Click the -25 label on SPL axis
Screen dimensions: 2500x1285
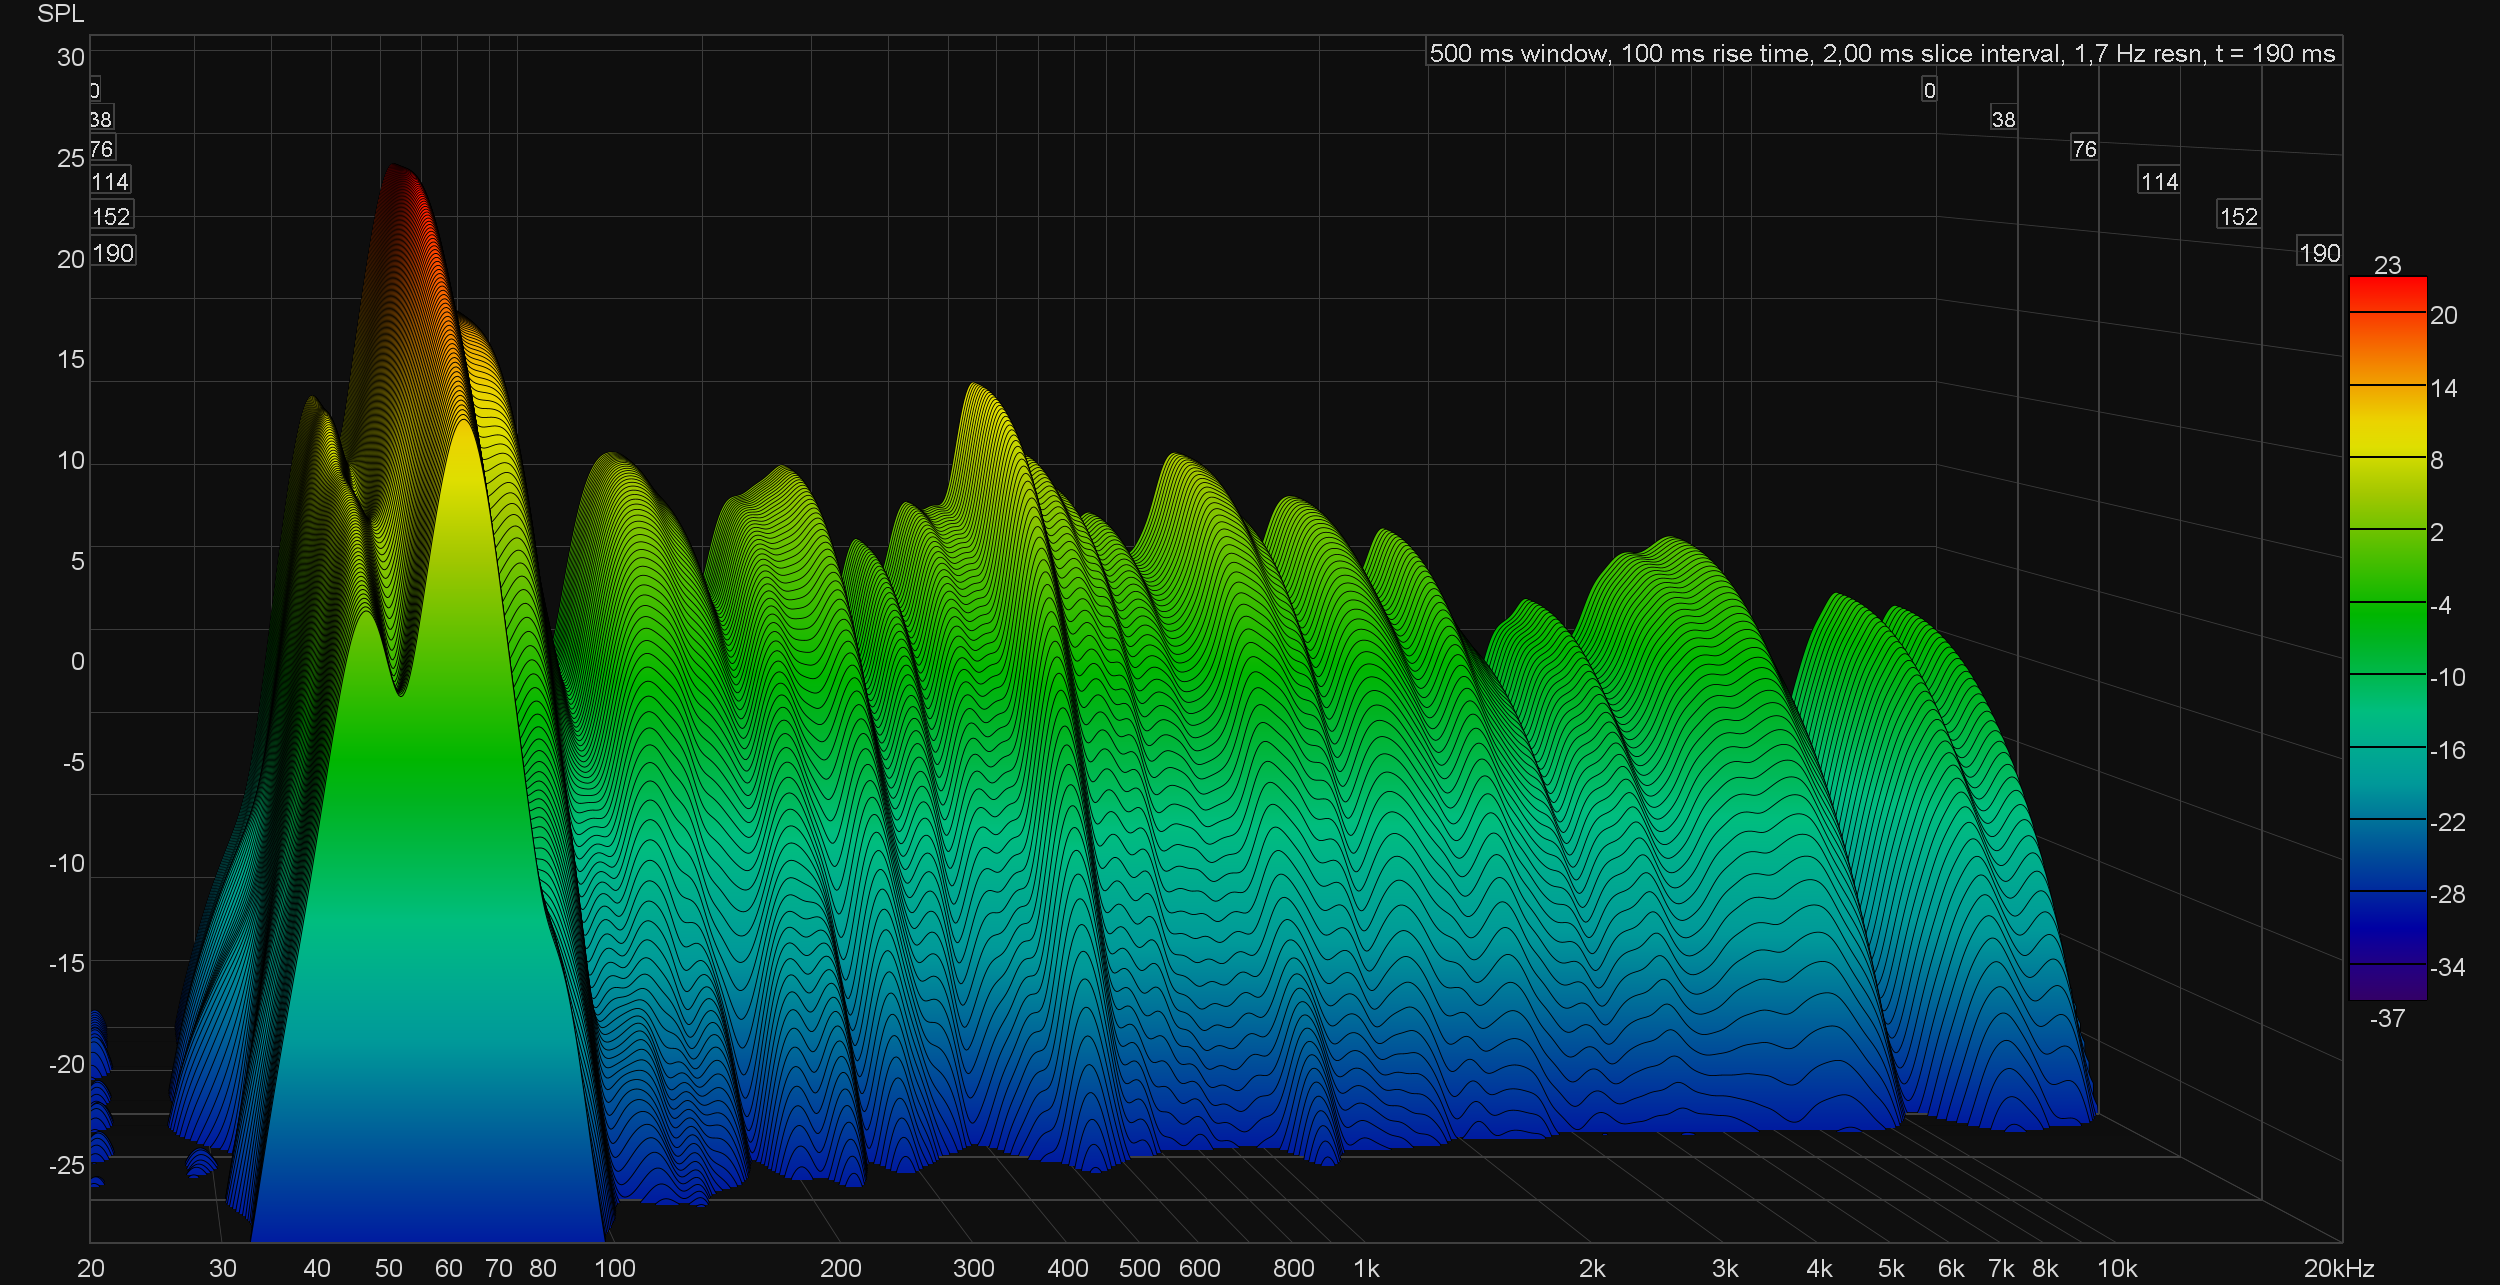coord(66,1165)
